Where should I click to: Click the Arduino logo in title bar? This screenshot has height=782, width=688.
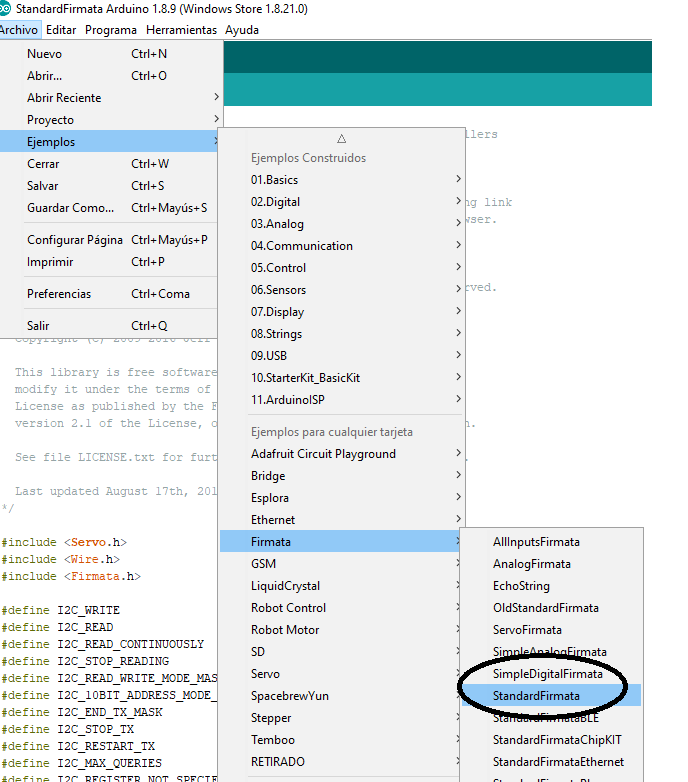point(6,9)
